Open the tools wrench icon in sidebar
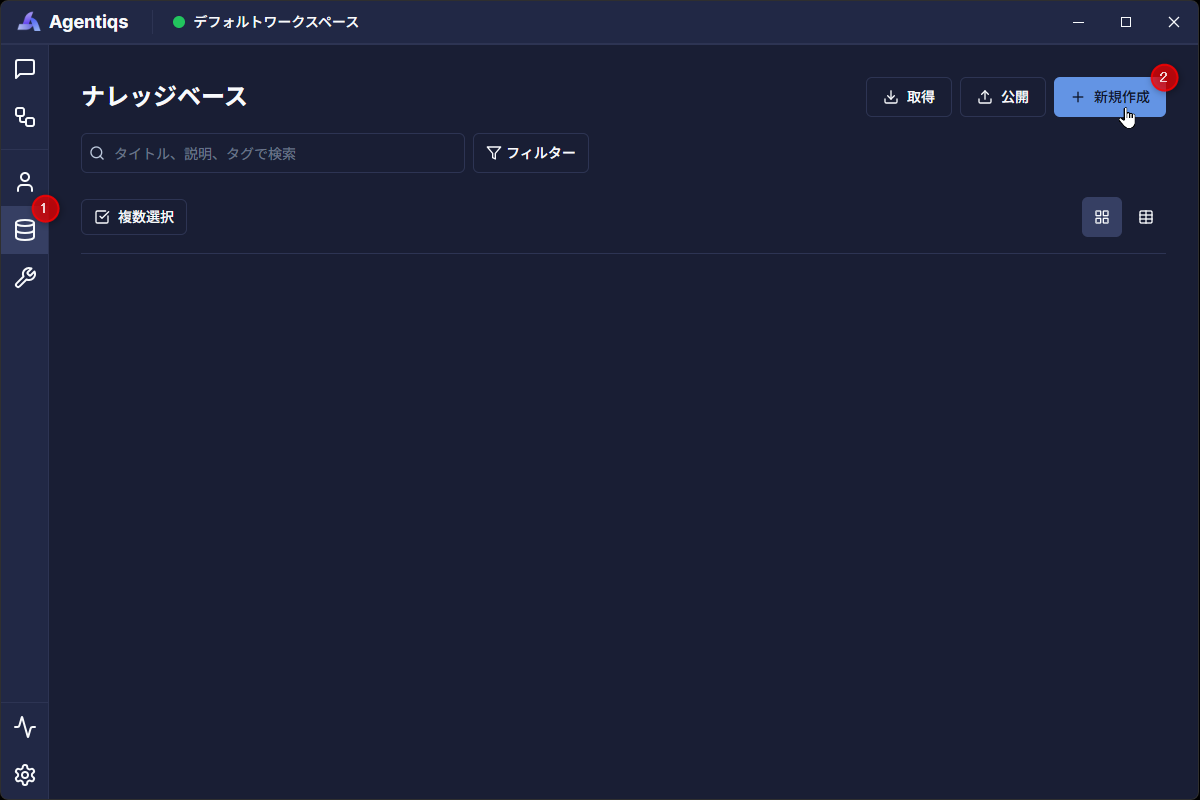The height and width of the screenshot is (800, 1200). [25, 278]
